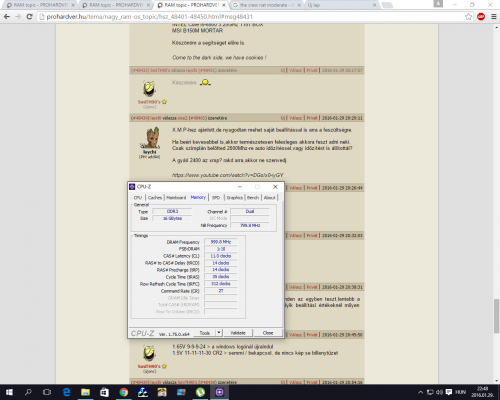Reload the prohardver page
This screenshot has height=400, width=500.
pos(29,17)
